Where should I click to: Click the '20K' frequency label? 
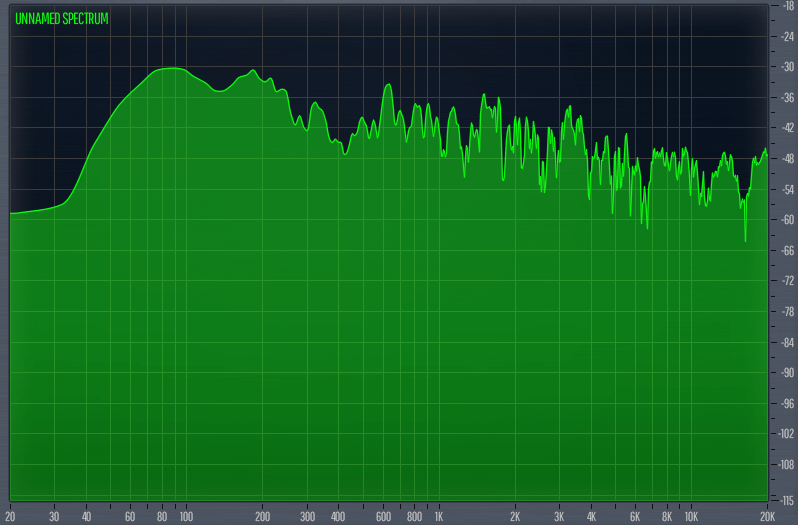tap(767, 517)
